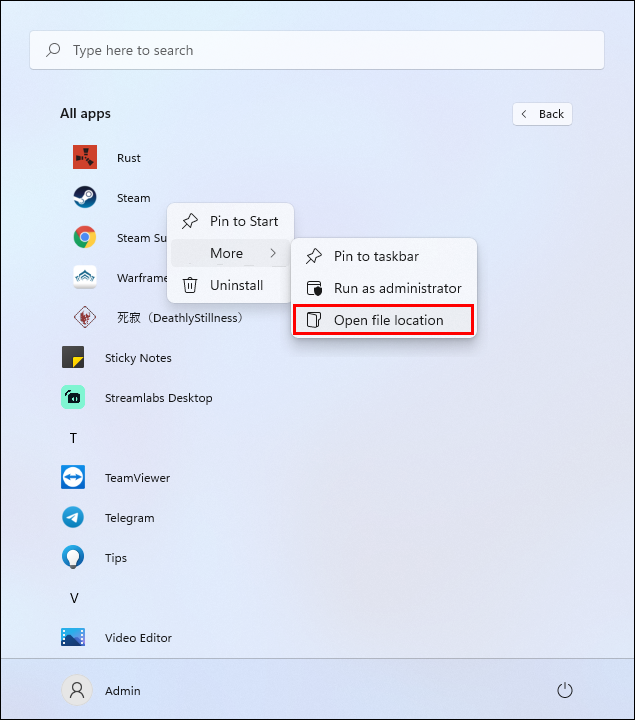Image resolution: width=635 pixels, height=720 pixels.
Task: Select Pin to Start in context menu
Action: (x=230, y=221)
